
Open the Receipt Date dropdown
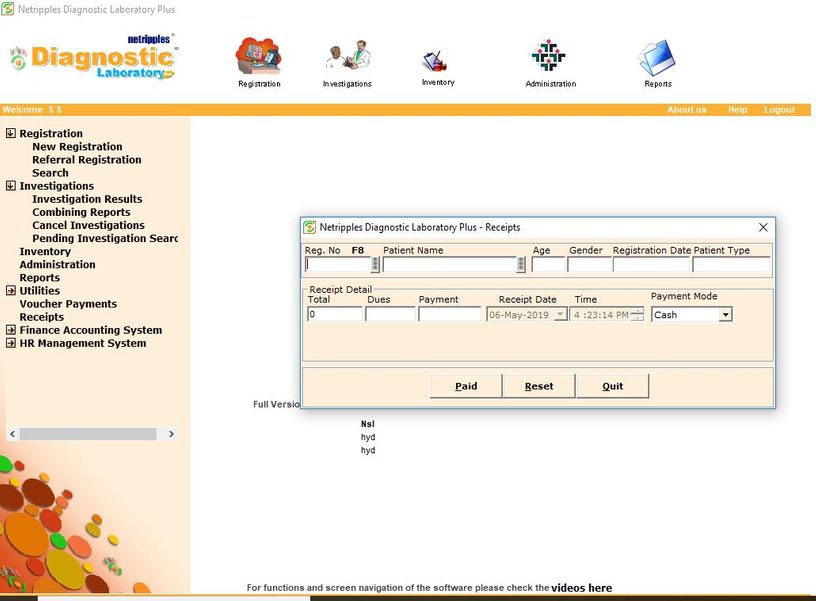560,315
